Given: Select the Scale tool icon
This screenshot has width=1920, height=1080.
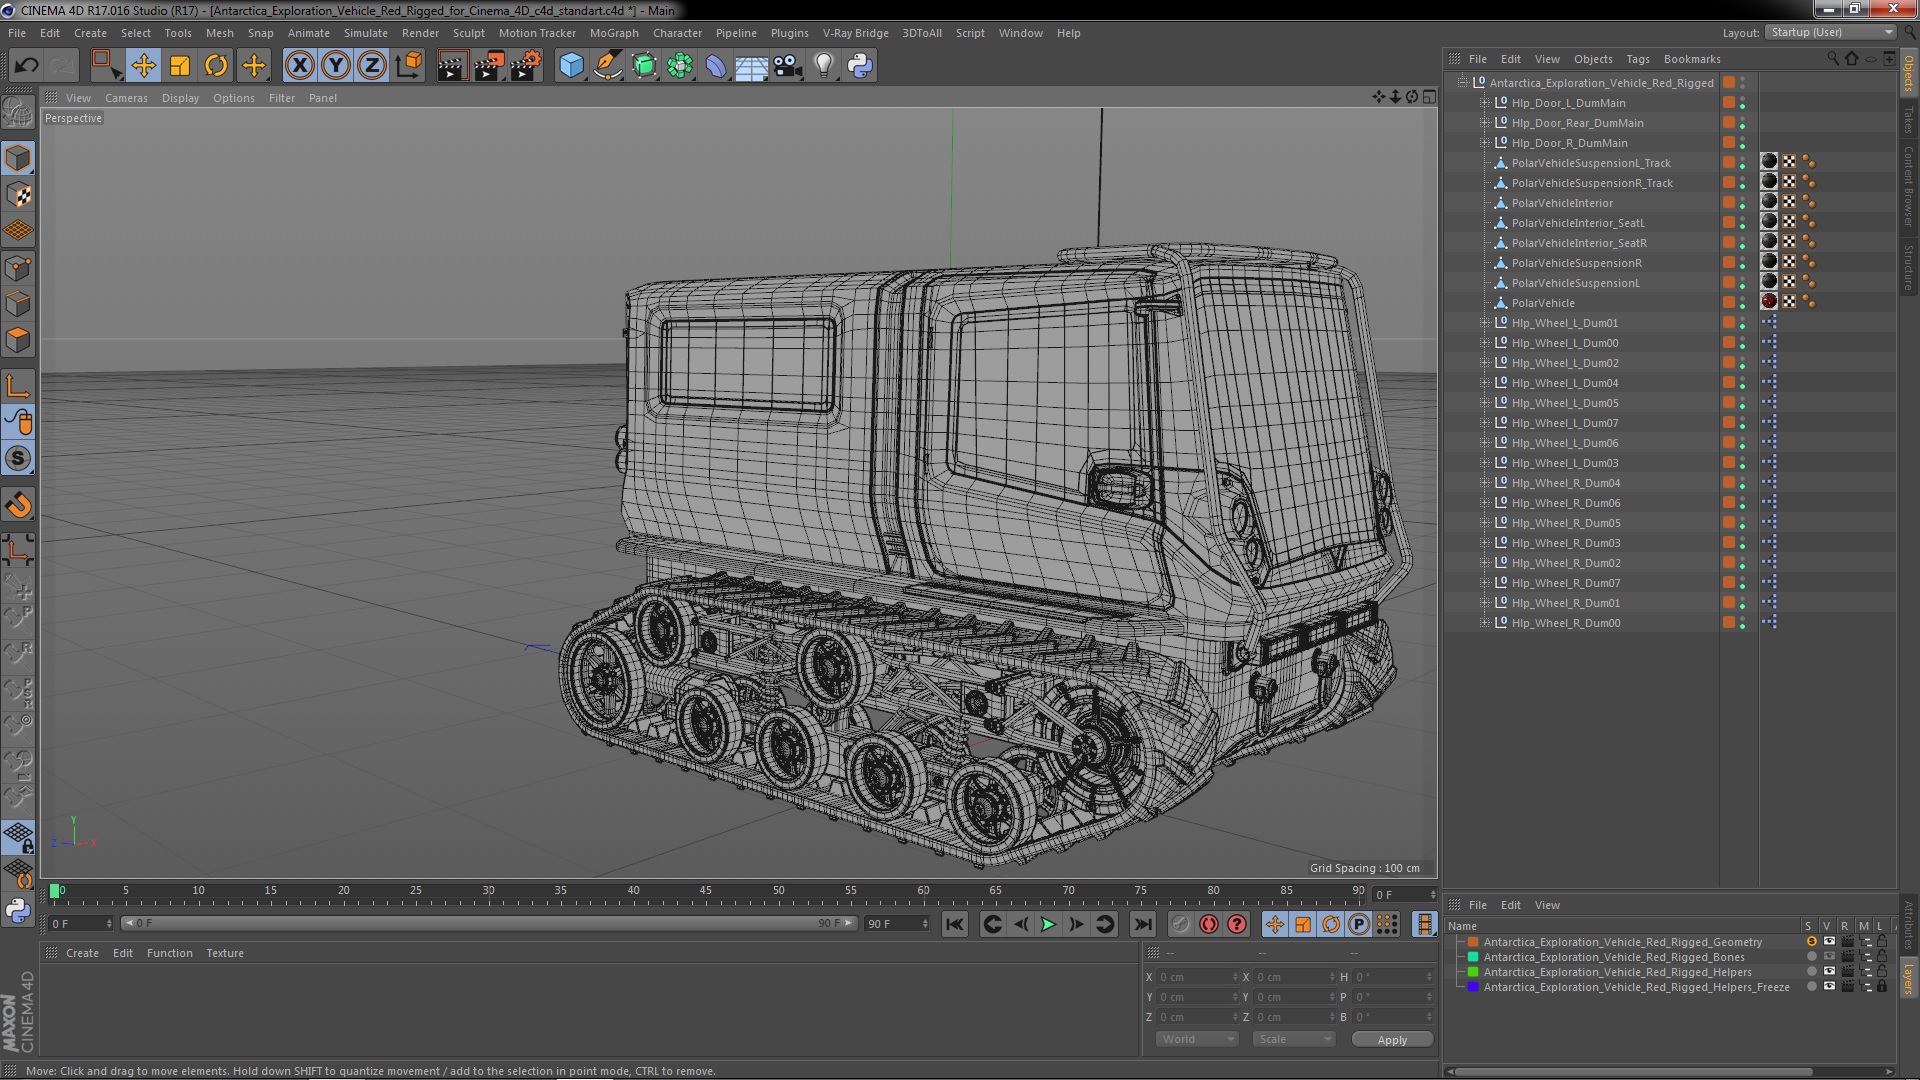Looking at the screenshot, I should coord(180,66).
